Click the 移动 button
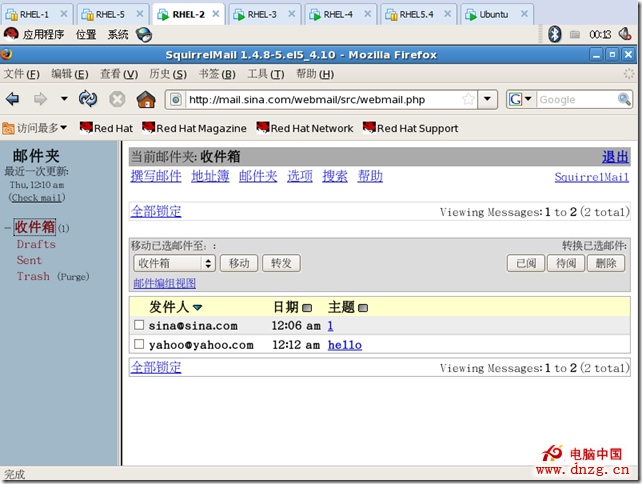Image resolution: width=642 pixels, height=484 pixels. coord(239,263)
